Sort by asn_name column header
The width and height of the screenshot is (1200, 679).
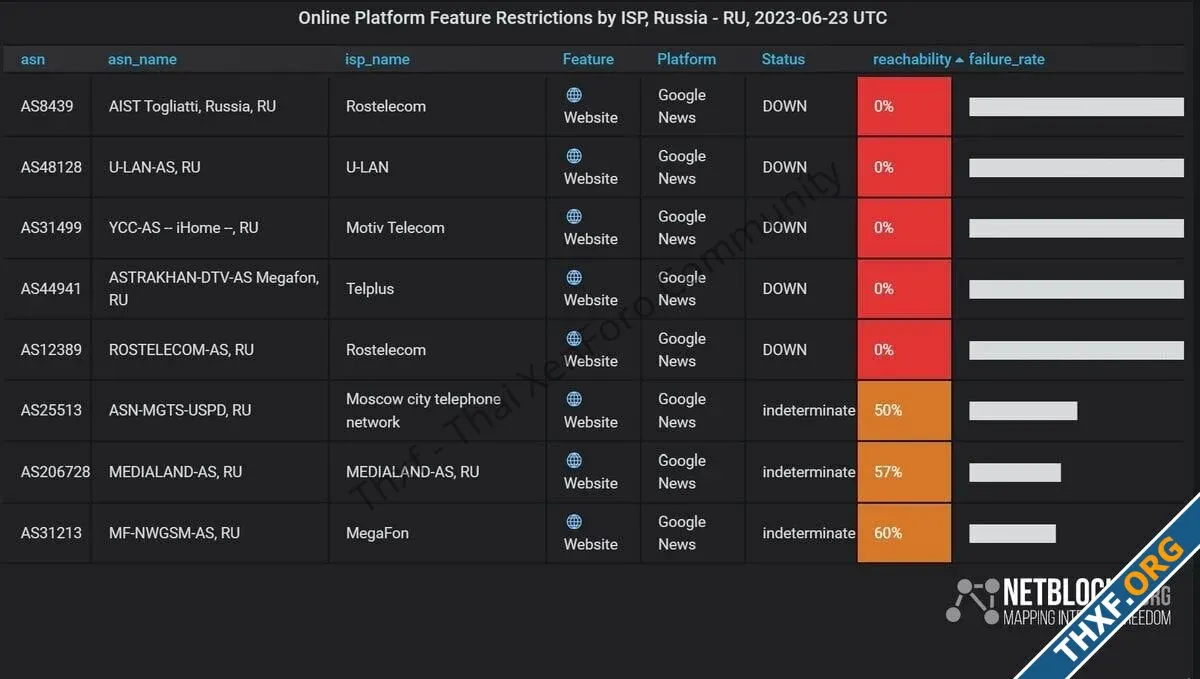click(x=142, y=59)
